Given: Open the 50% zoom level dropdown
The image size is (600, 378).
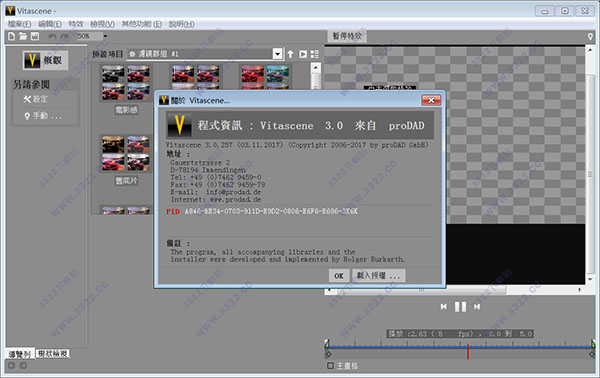Looking at the screenshot, I should [x=105, y=36].
